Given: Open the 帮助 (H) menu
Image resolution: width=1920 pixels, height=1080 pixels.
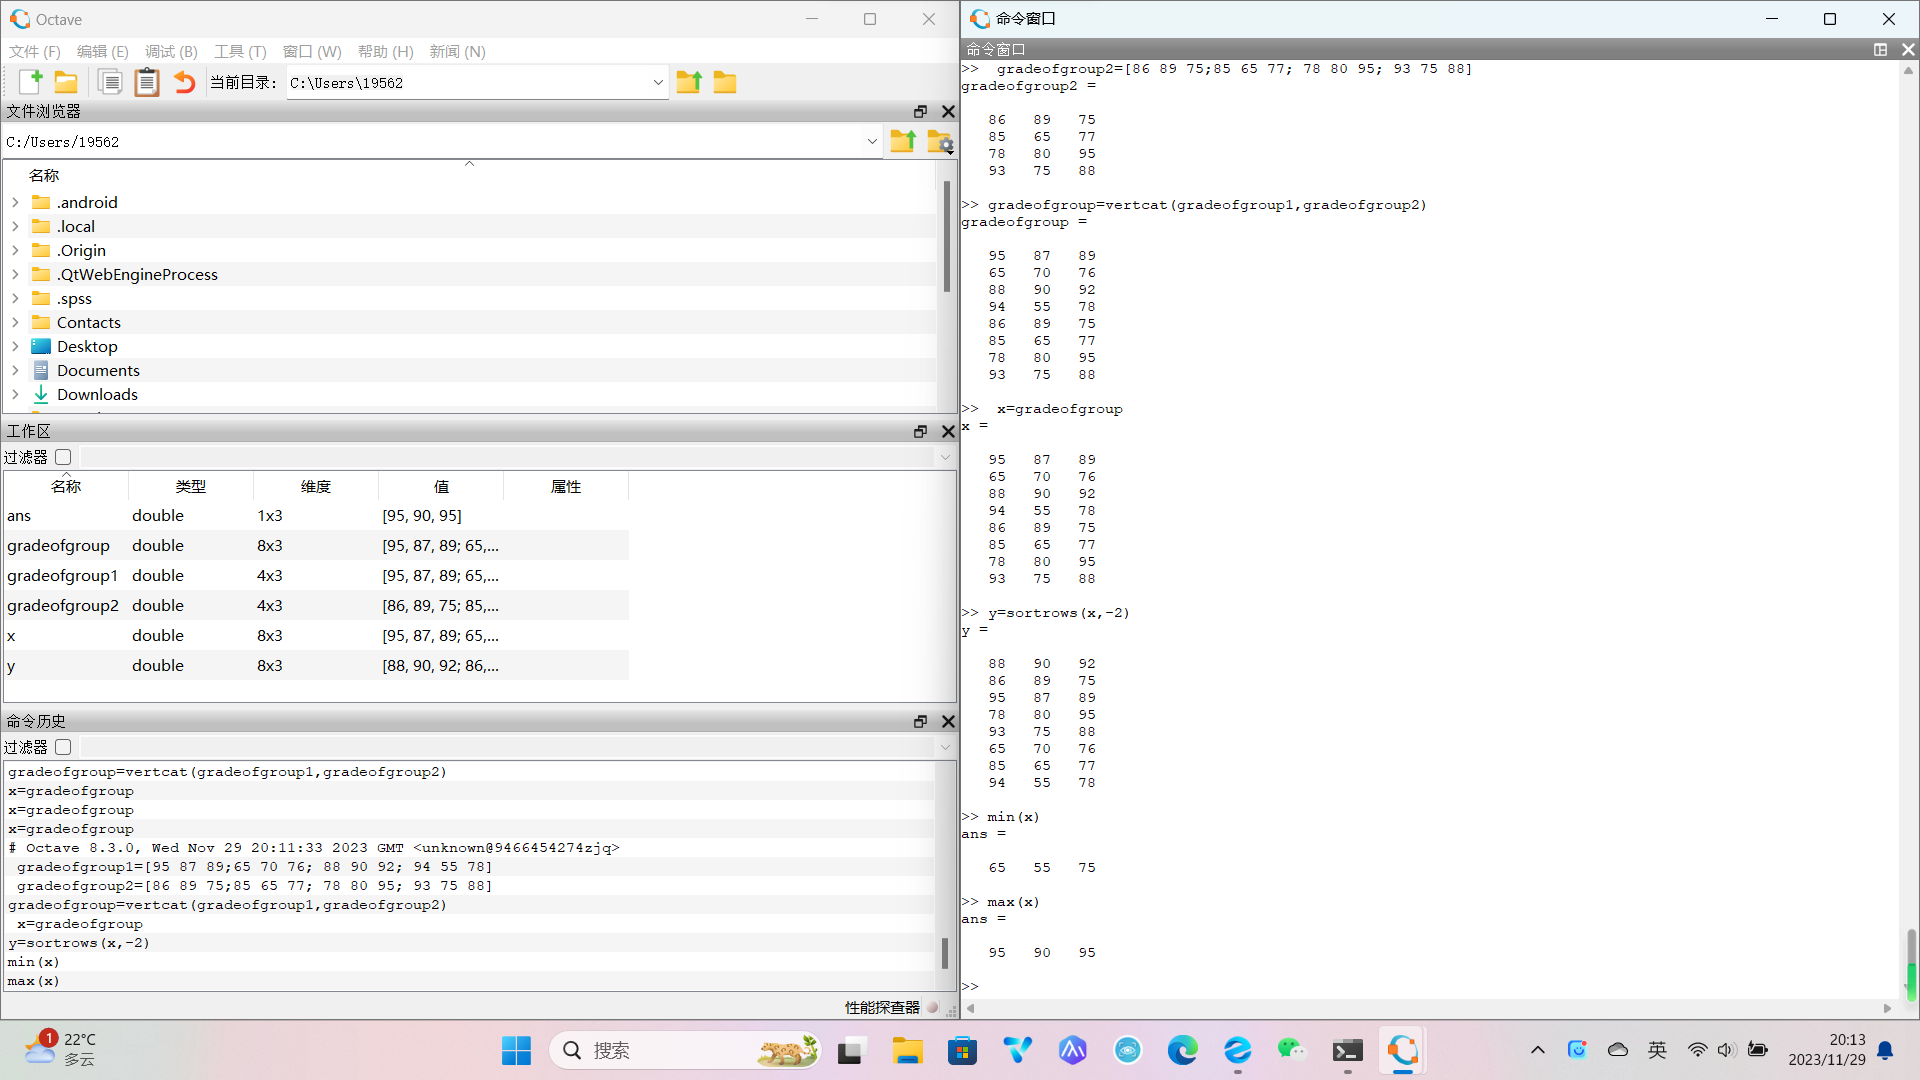Looking at the screenshot, I should [386, 51].
